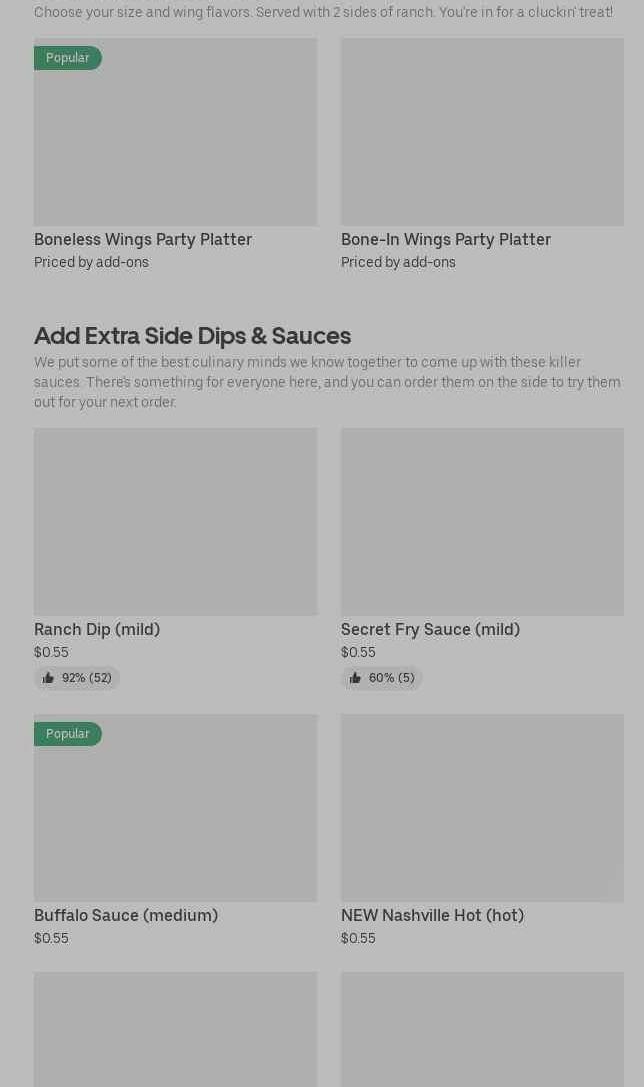
Task: Select Ranch Dip (mild) image
Action: [175, 522]
